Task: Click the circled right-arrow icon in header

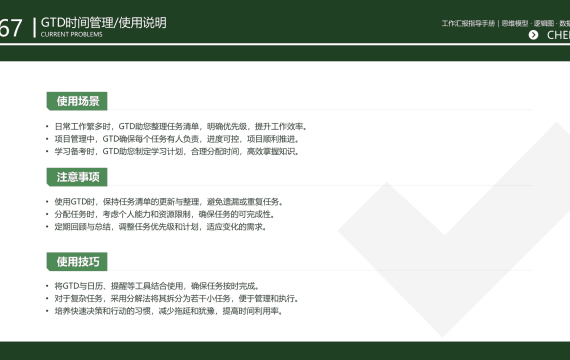Action: pyautogui.click(x=533, y=35)
